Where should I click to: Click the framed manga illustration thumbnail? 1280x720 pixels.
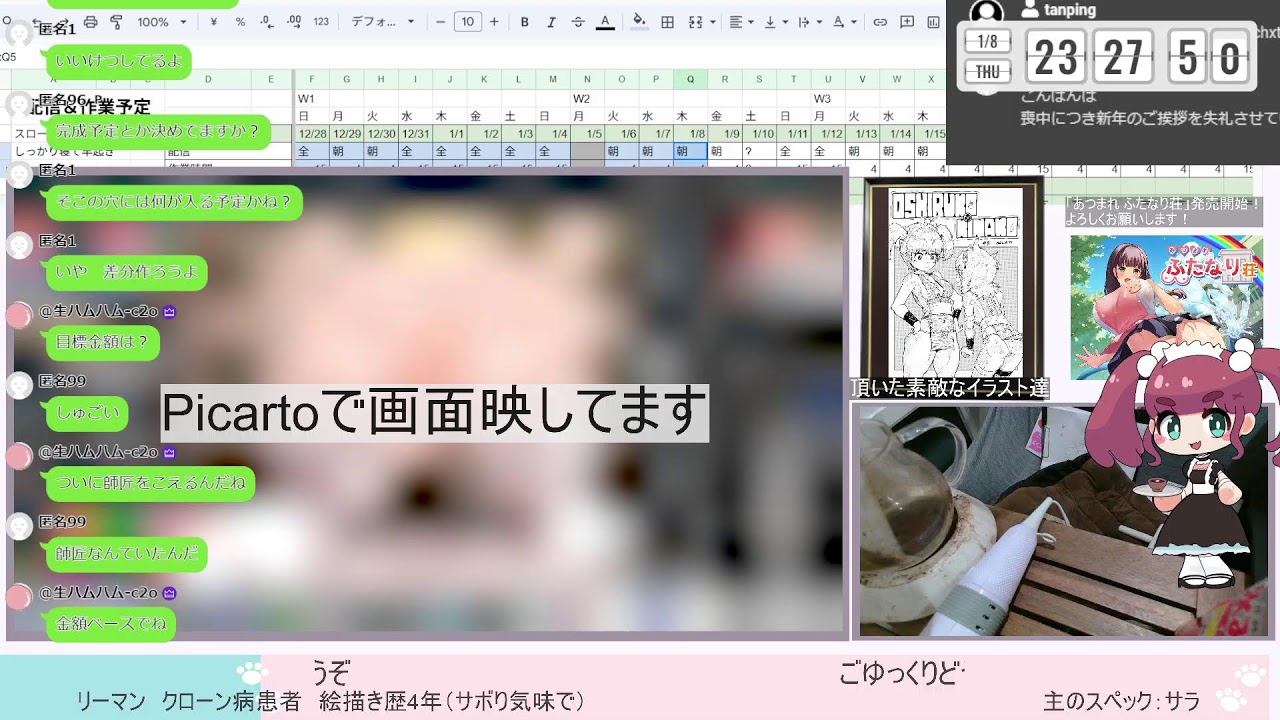tap(955, 279)
